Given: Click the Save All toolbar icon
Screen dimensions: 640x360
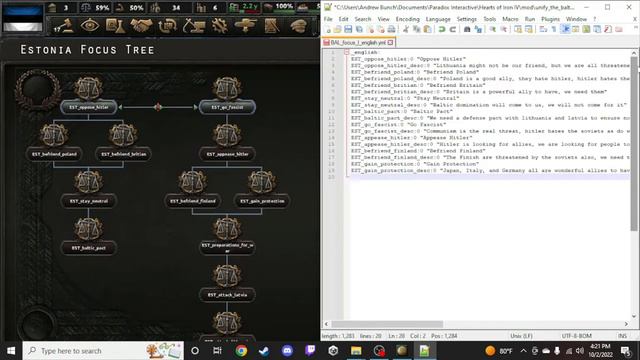Looking at the screenshot, I should (x=359, y=29).
